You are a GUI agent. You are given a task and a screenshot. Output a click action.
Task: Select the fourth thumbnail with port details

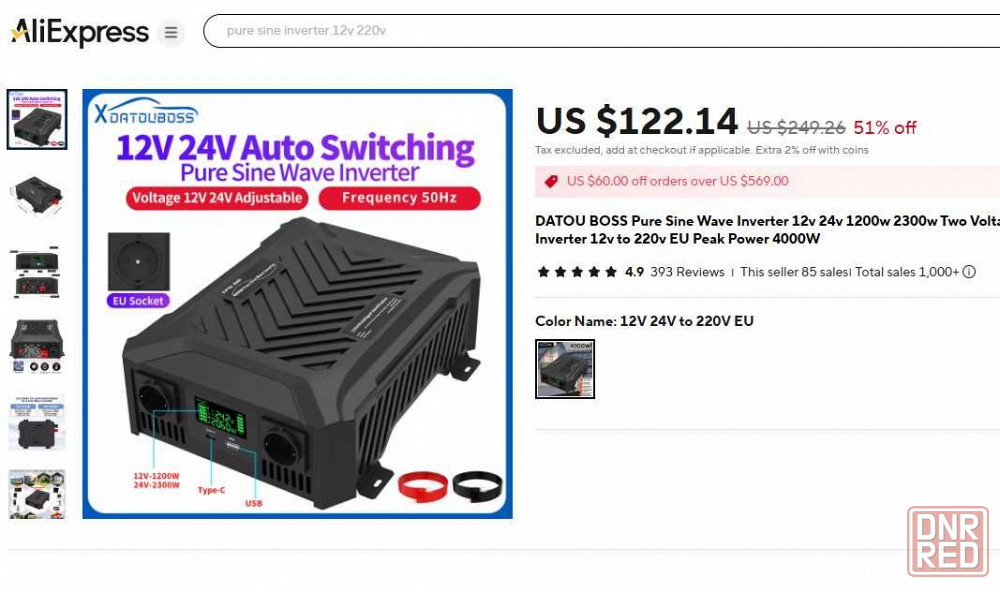point(37,346)
